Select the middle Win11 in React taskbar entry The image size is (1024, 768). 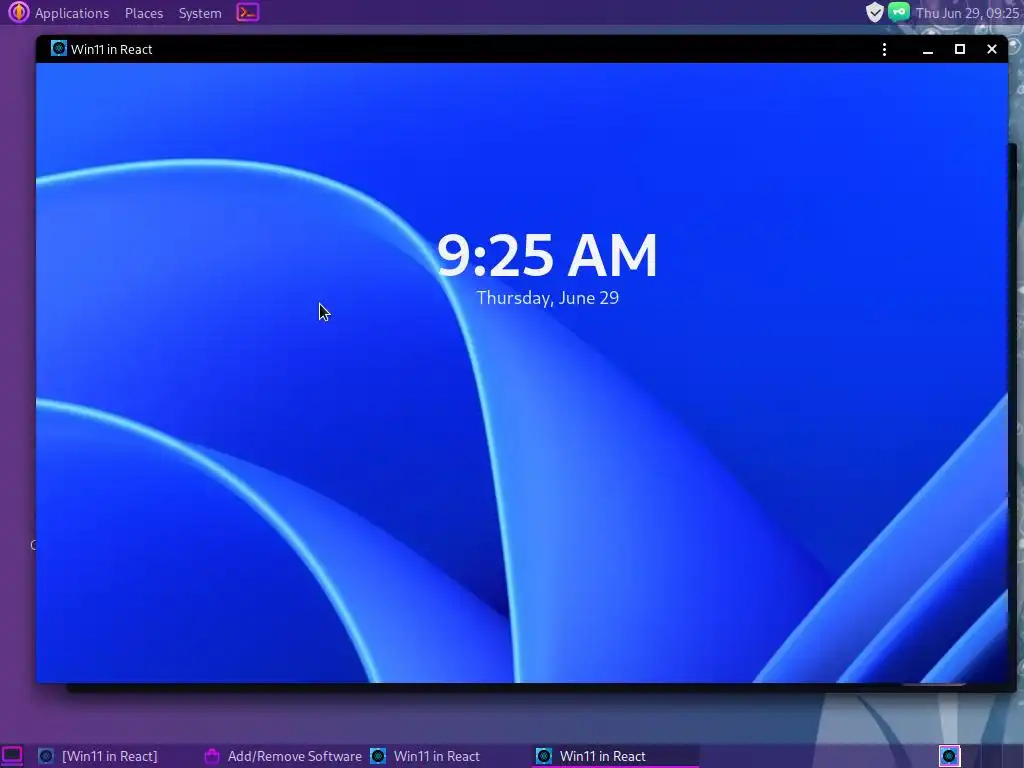449,756
